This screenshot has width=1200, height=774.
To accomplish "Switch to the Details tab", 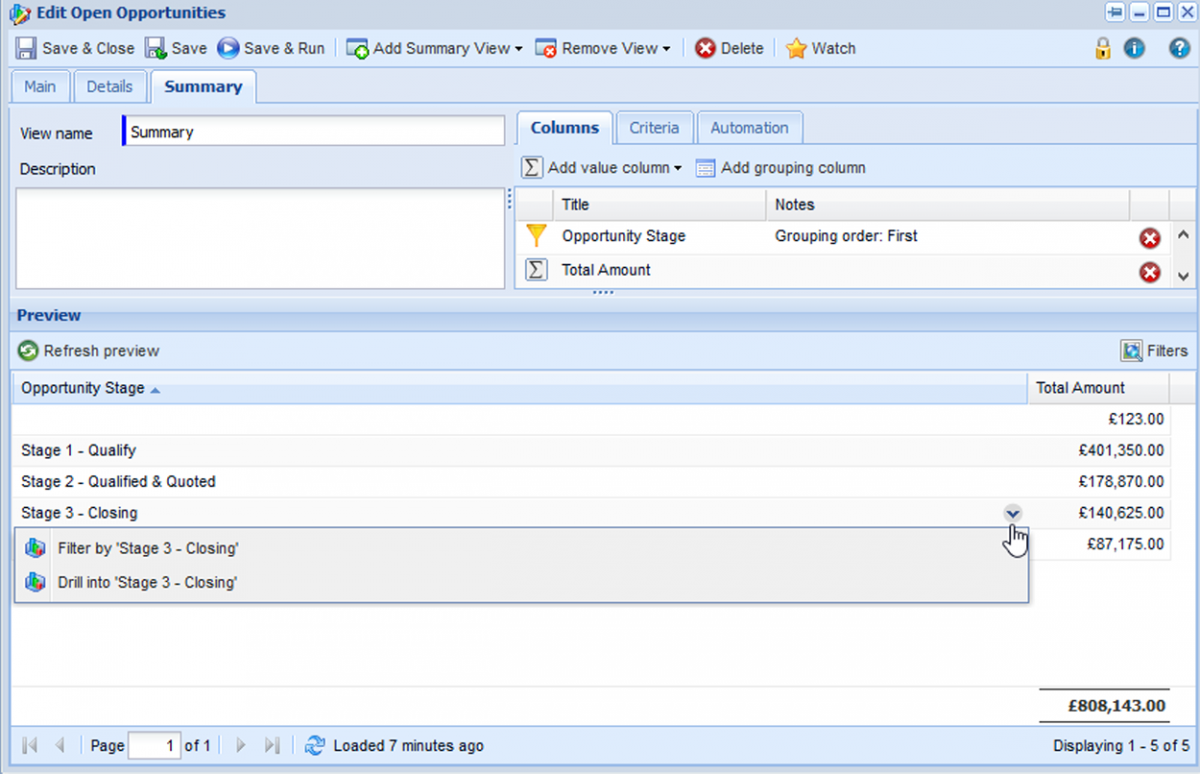I will click(x=109, y=87).
